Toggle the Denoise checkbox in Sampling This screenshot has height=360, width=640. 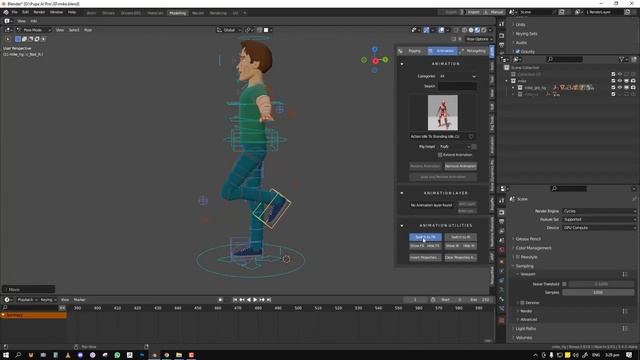coord(522,303)
